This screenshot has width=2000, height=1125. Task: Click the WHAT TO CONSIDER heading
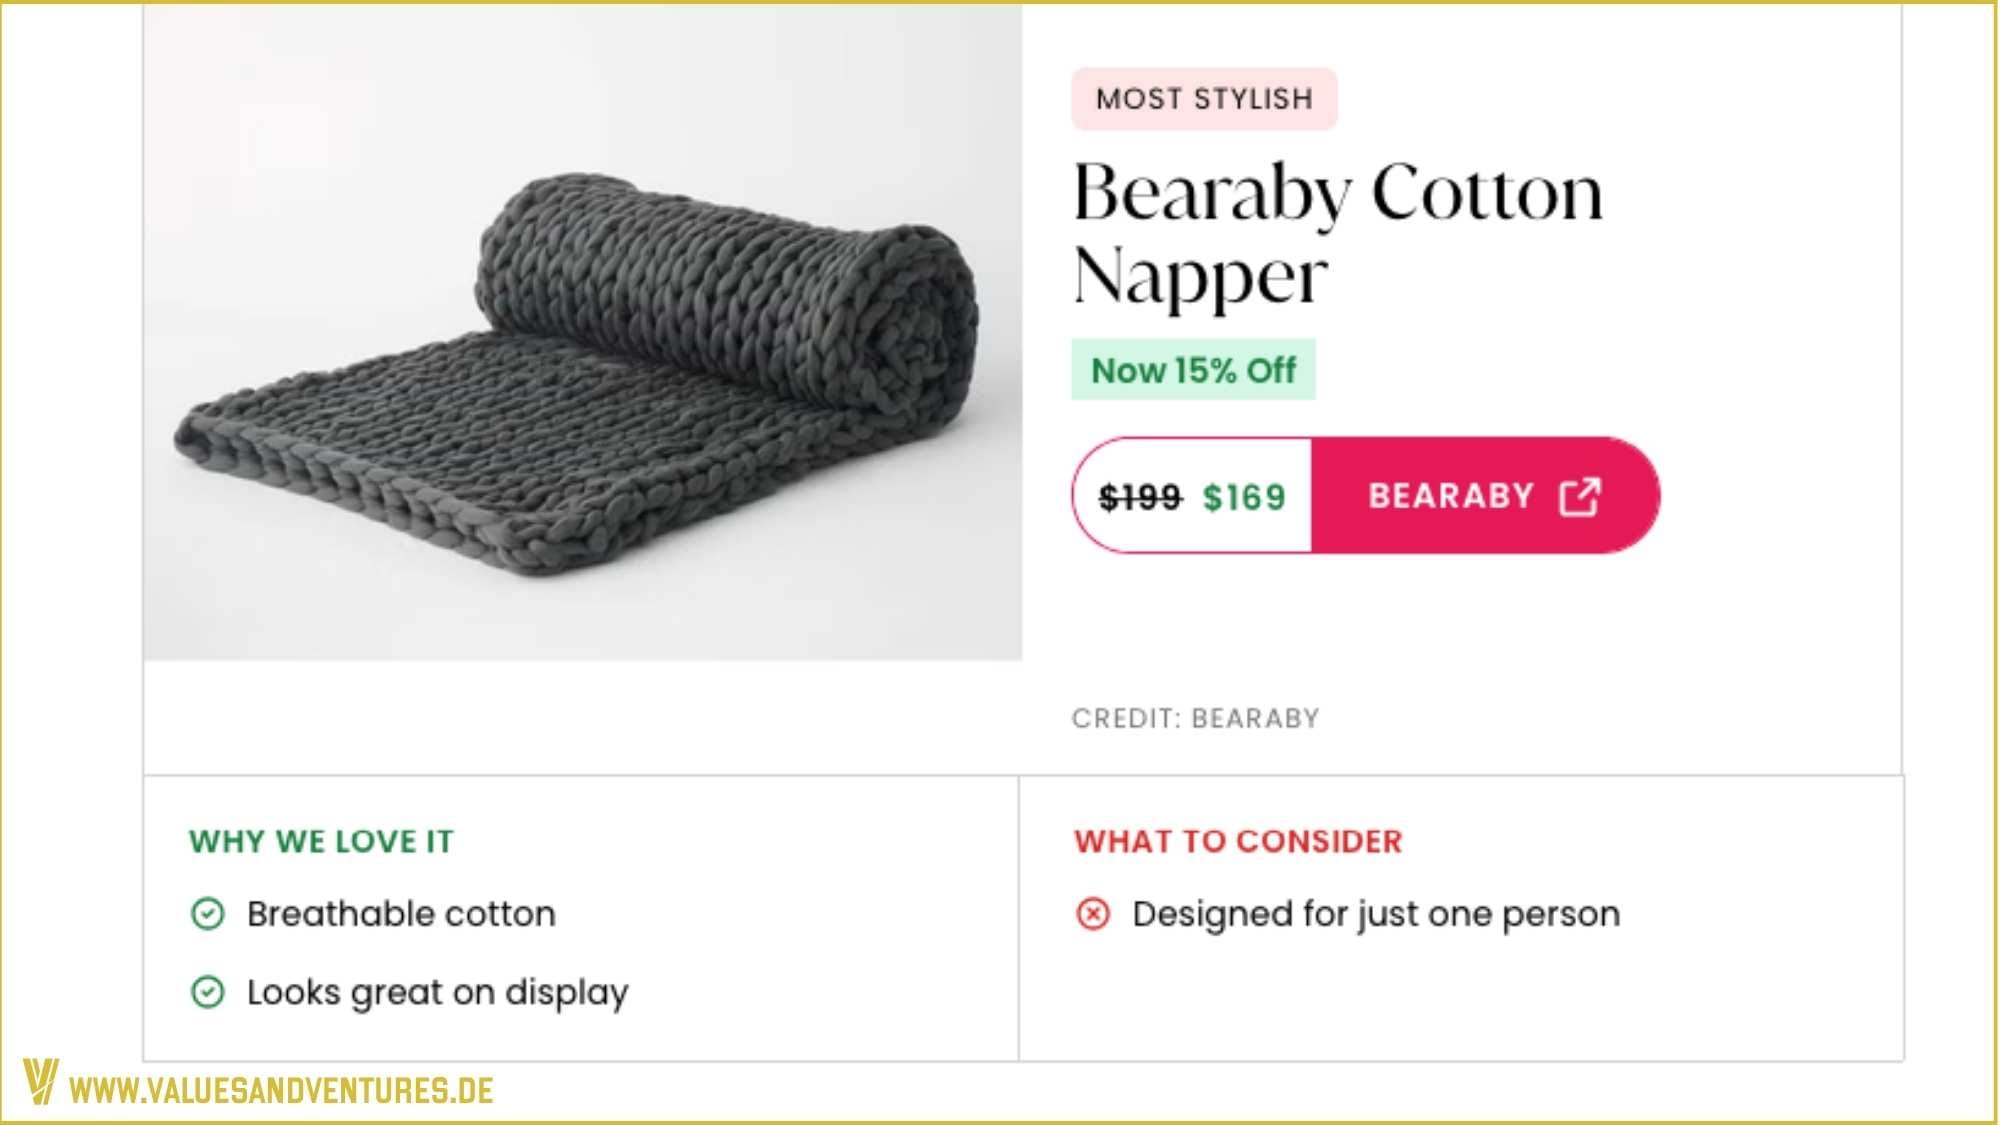click(1238, 841)
